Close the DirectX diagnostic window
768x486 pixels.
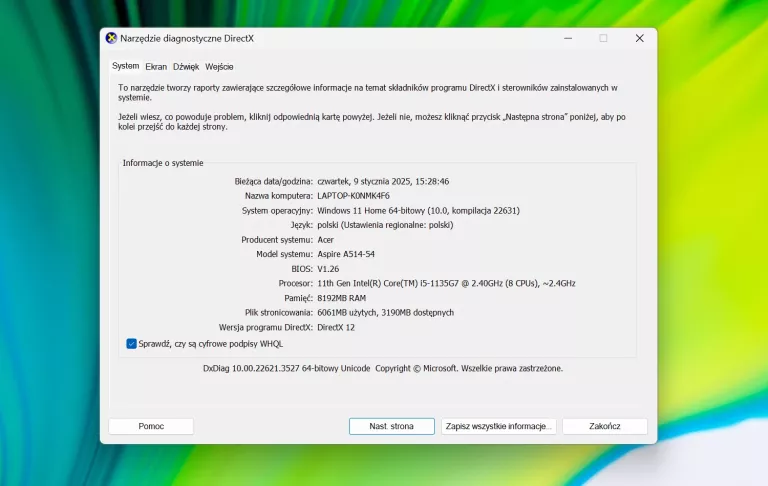[x=639, y=38]
